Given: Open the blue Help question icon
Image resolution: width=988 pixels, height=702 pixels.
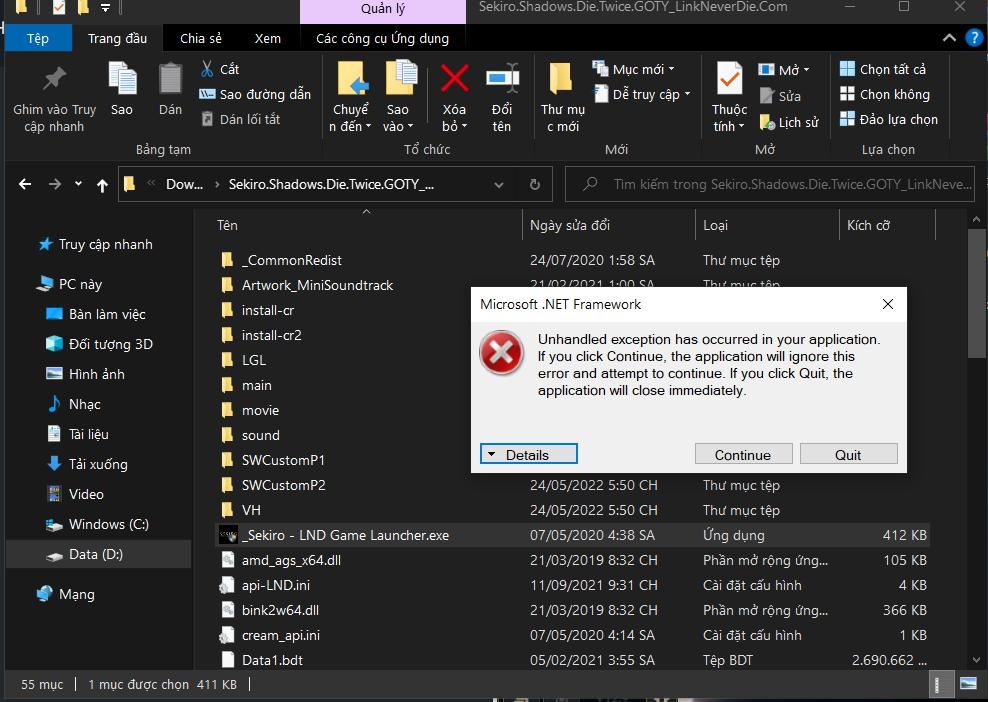Looking at the screenshot, I should click(x=974, y=38).
